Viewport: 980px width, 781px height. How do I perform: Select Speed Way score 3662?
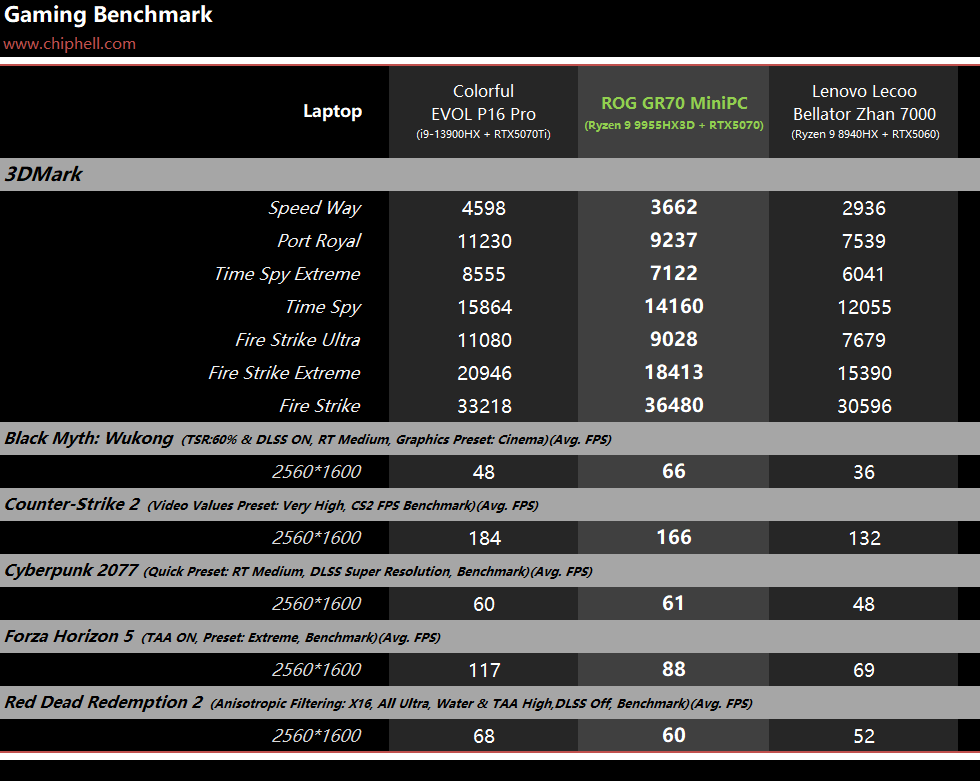[674, 207]
